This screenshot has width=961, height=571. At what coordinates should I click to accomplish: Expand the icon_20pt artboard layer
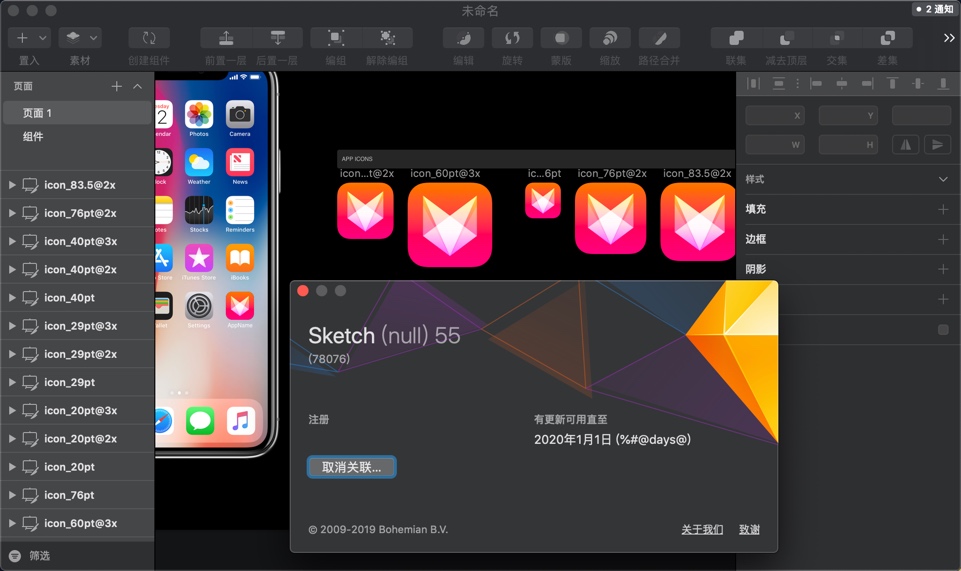[x=12, y=466]
